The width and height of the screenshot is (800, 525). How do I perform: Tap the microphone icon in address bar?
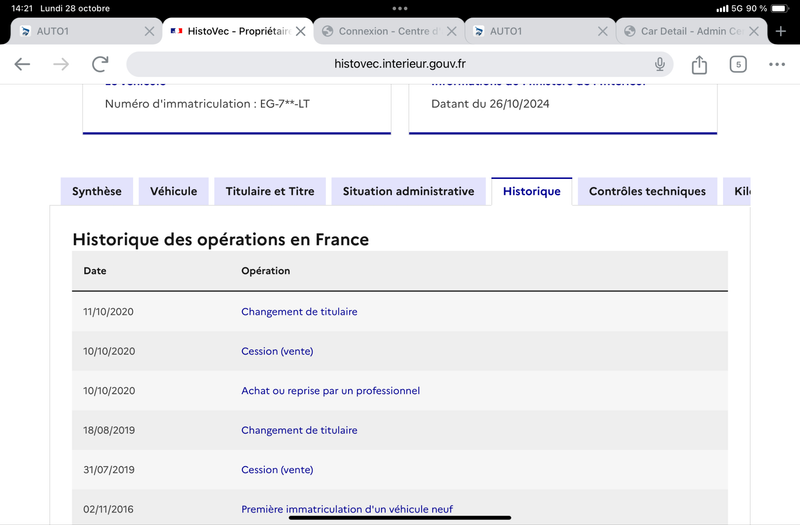point(660,64)
